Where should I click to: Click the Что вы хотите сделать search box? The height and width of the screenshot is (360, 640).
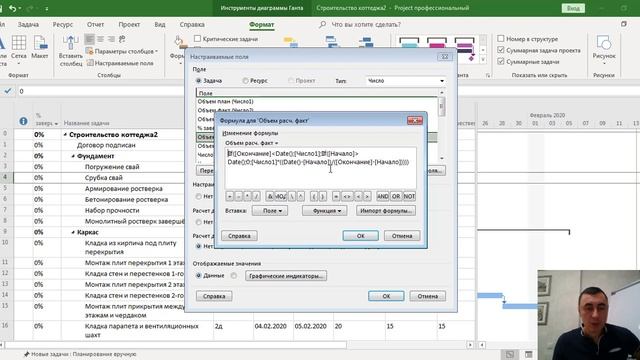pyautogui.click(x=366, y=24)
